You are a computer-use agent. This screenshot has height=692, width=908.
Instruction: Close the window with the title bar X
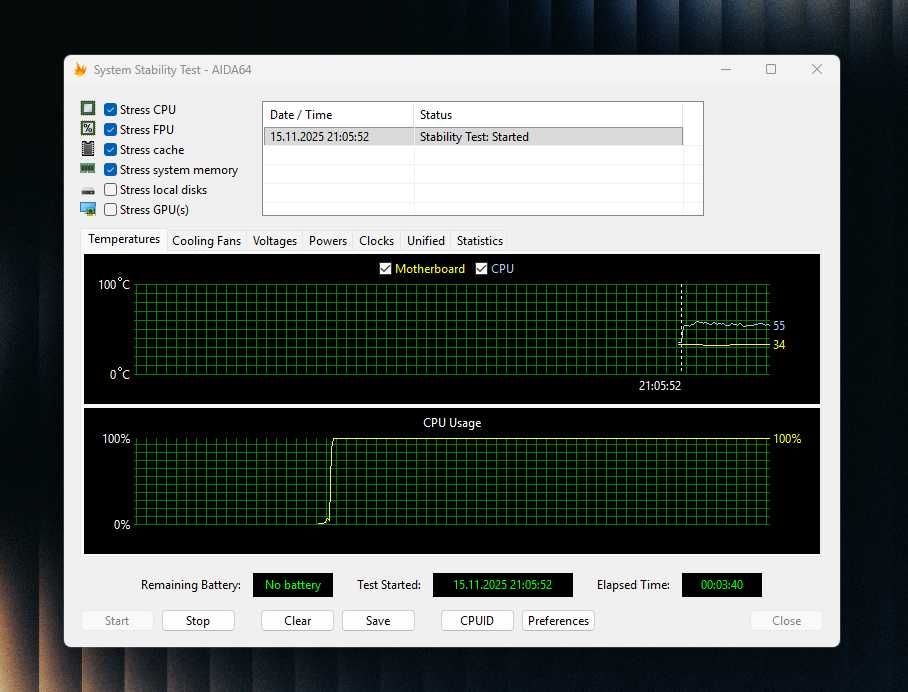click(817, 69)
